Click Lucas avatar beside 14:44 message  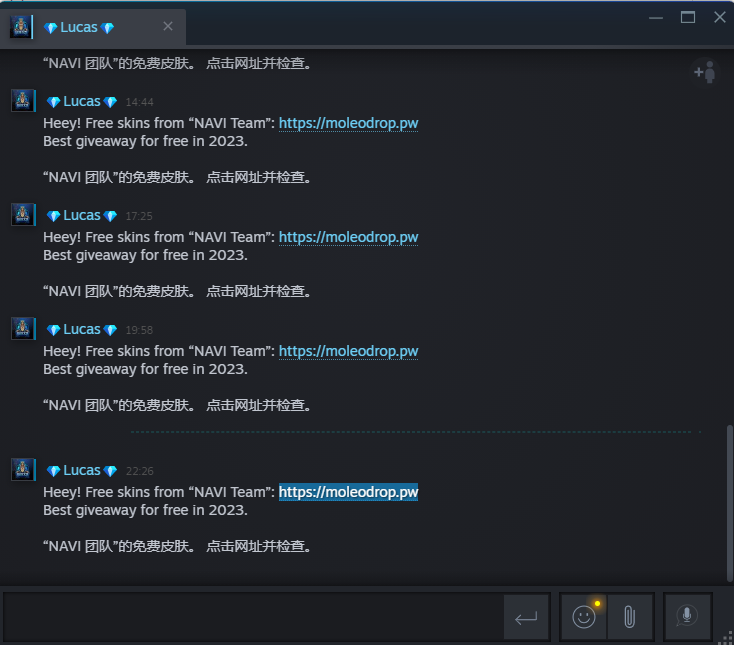coord(23,100)
